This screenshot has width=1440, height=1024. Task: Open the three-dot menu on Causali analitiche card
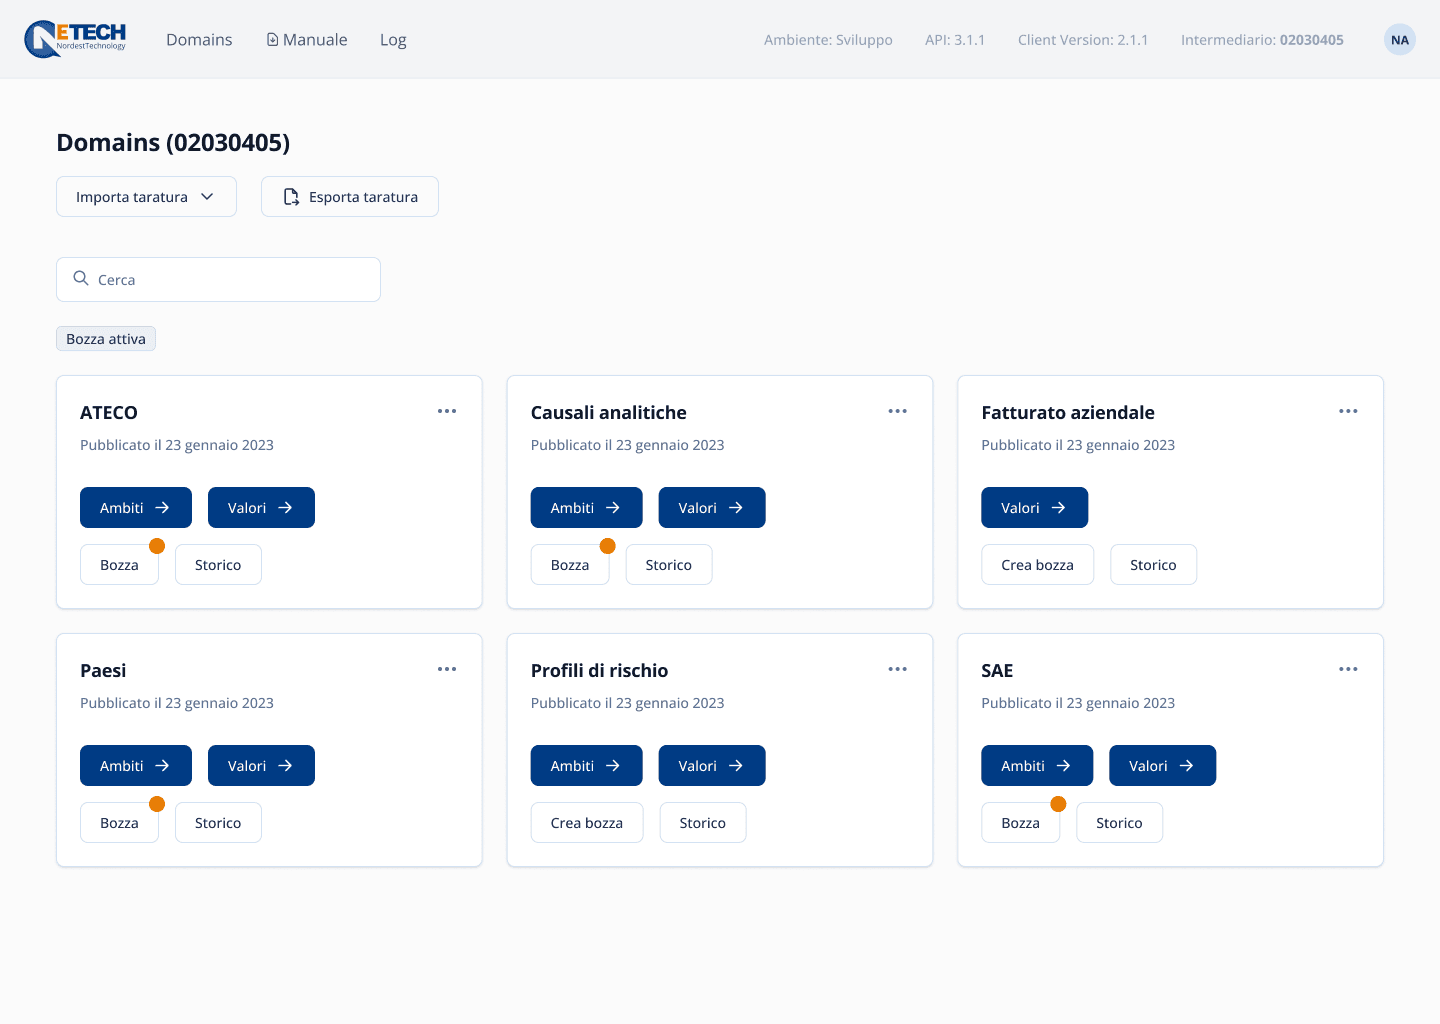click(x=897, y=411)
